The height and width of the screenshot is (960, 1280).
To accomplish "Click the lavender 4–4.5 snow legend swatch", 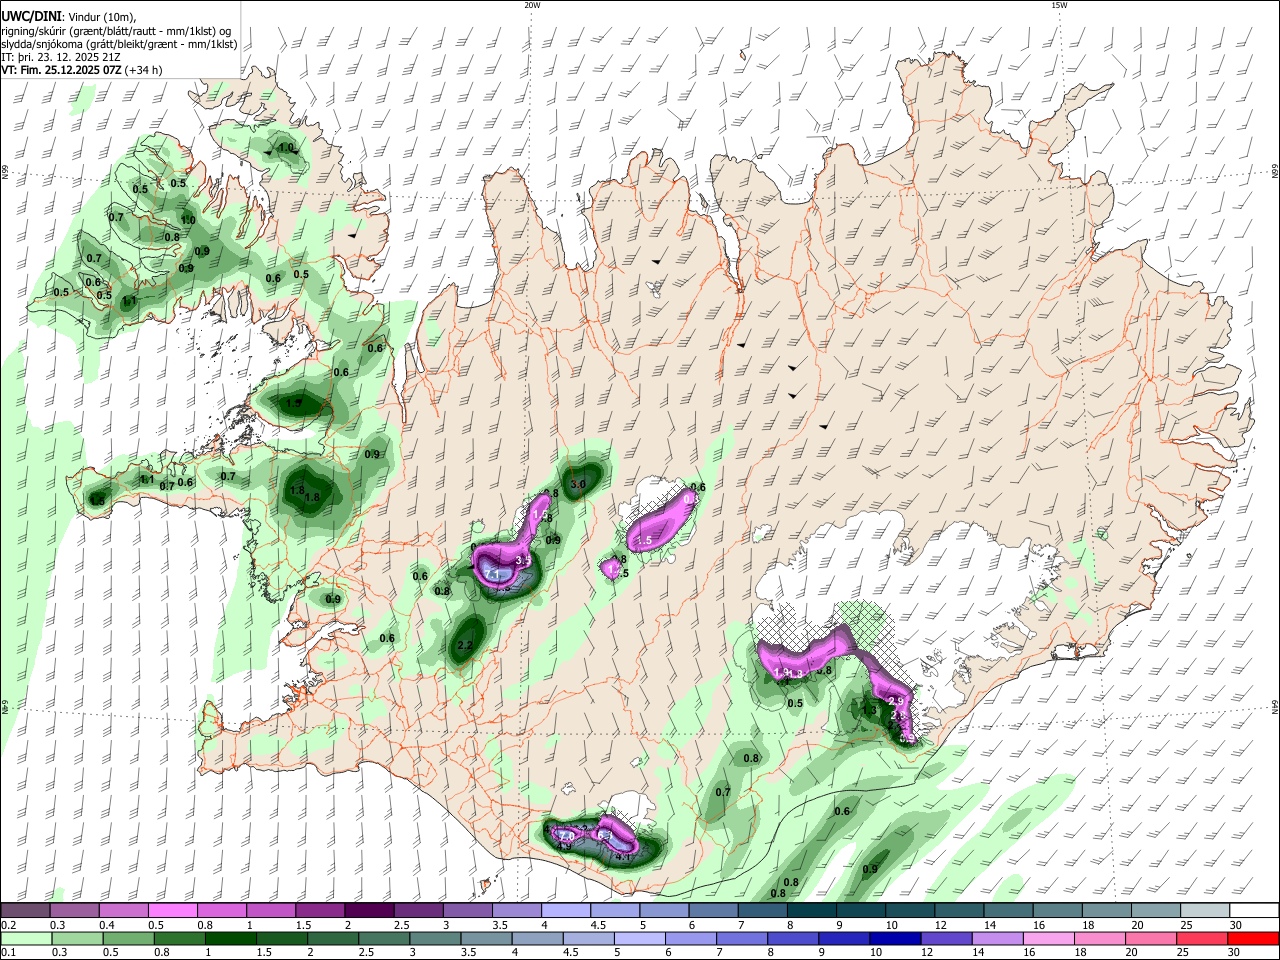I will tap(565, 910).
